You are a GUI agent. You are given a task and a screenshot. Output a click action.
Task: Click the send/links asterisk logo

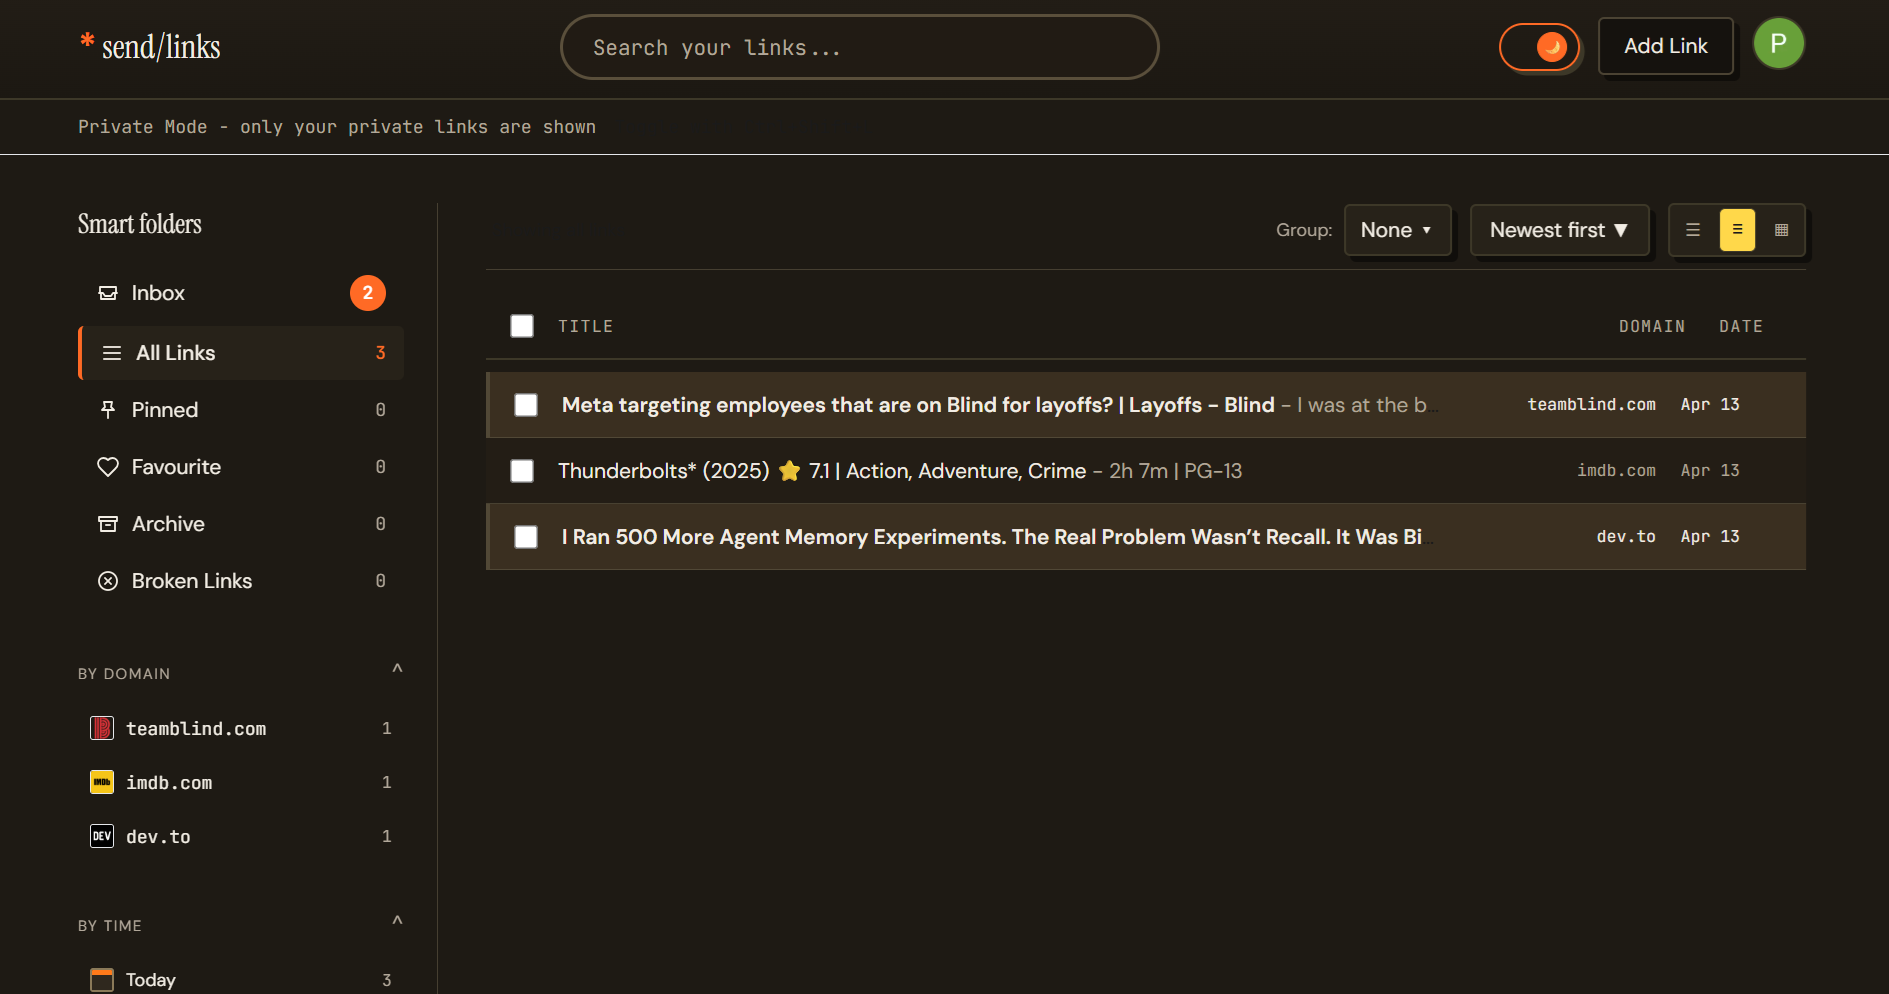click(x=87, y=41)
